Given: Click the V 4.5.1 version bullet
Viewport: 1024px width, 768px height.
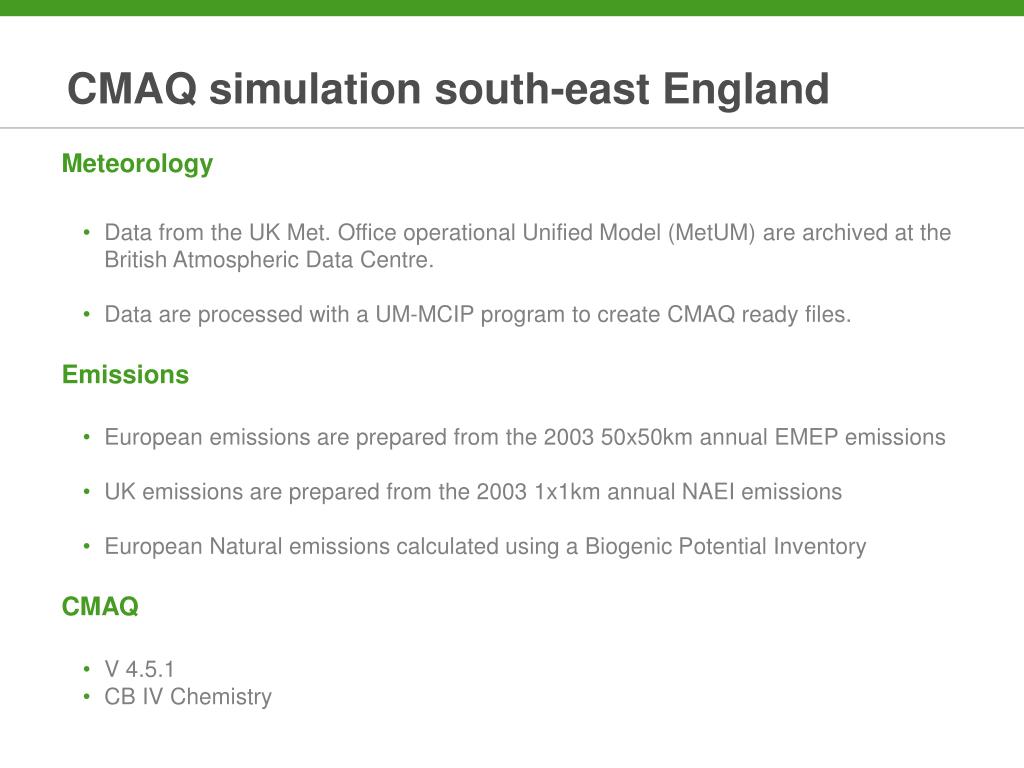Looking at the screenshot, I should click(139, 669).
